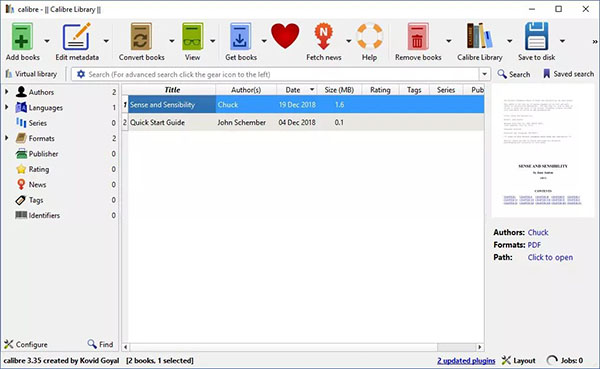Sort by the Size (MB) column header
The height and width of the screenshot is (369, 600).
pos(339,90)
